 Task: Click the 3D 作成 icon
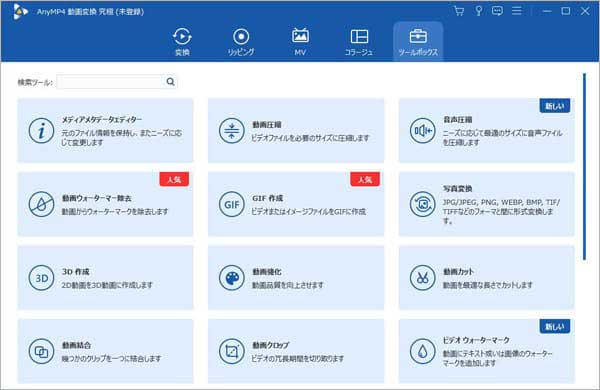(x=41, y=277)
